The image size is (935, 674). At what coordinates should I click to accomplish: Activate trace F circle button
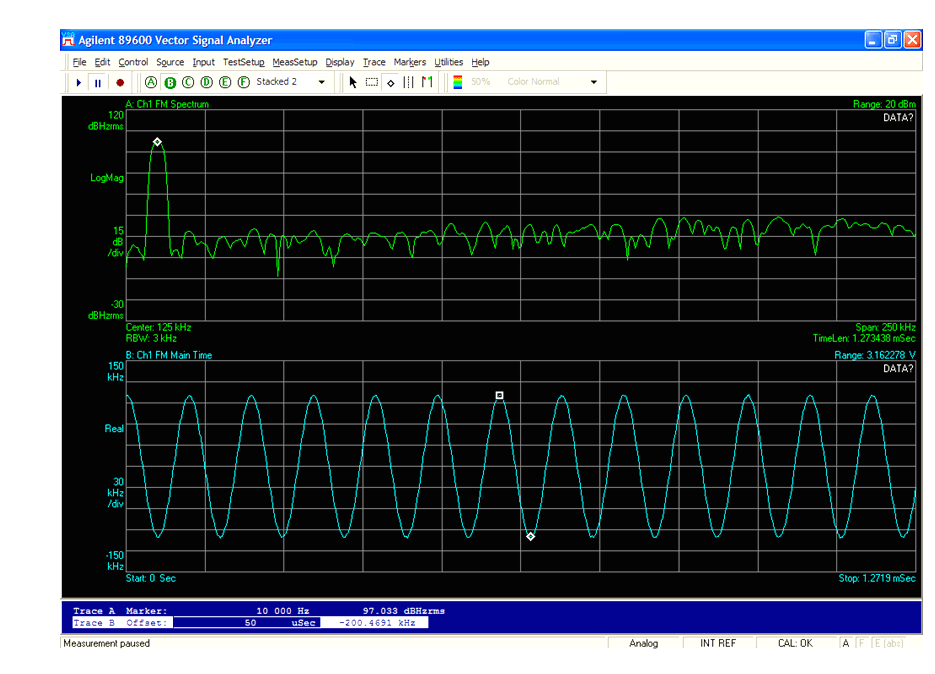[x=243, y=82]
